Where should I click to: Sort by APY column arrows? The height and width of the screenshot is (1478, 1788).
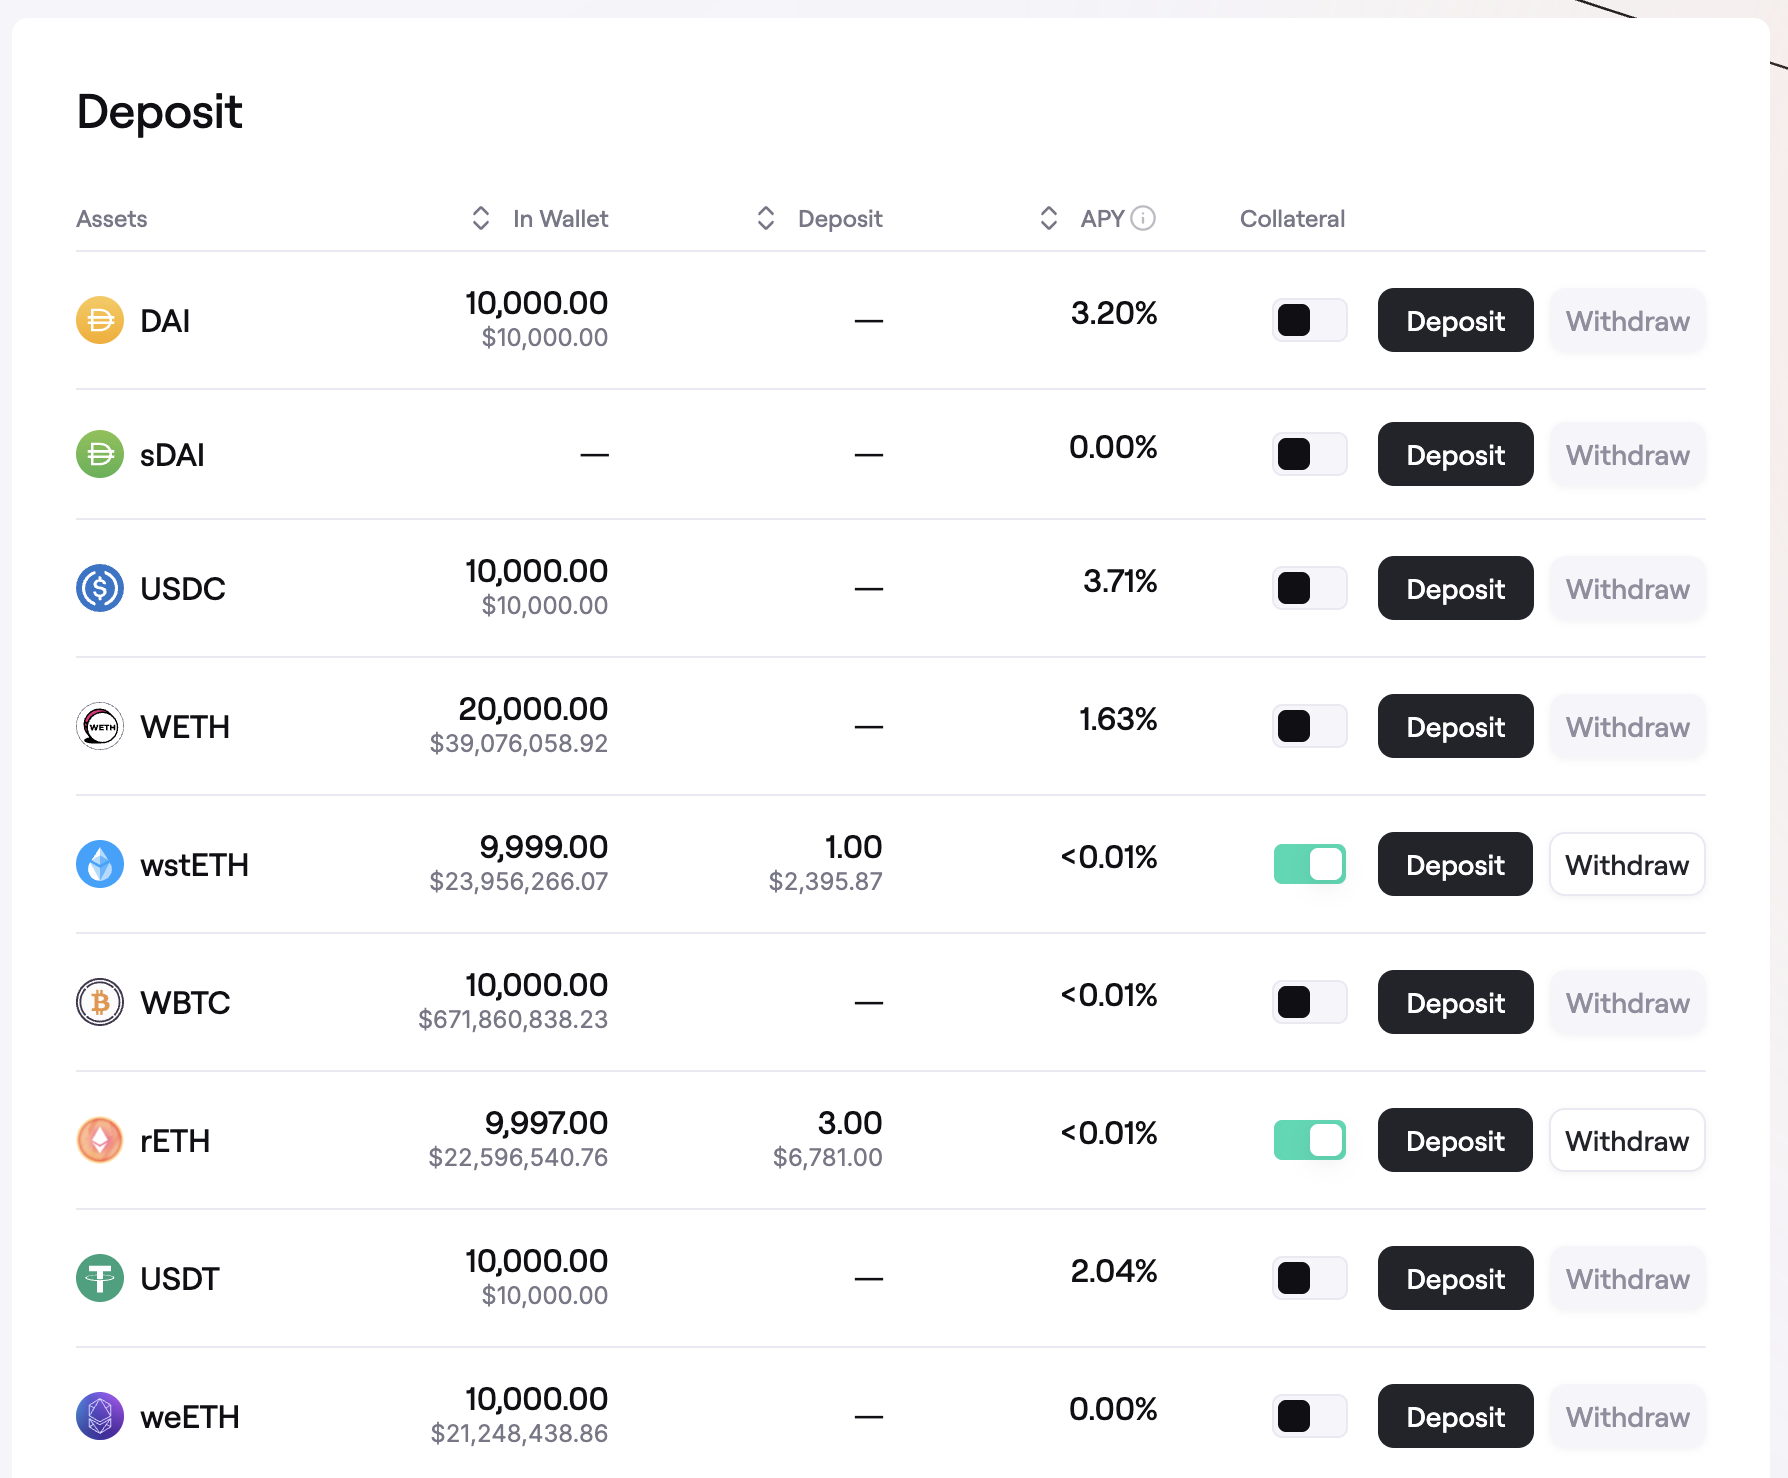tap(1049, 218)
